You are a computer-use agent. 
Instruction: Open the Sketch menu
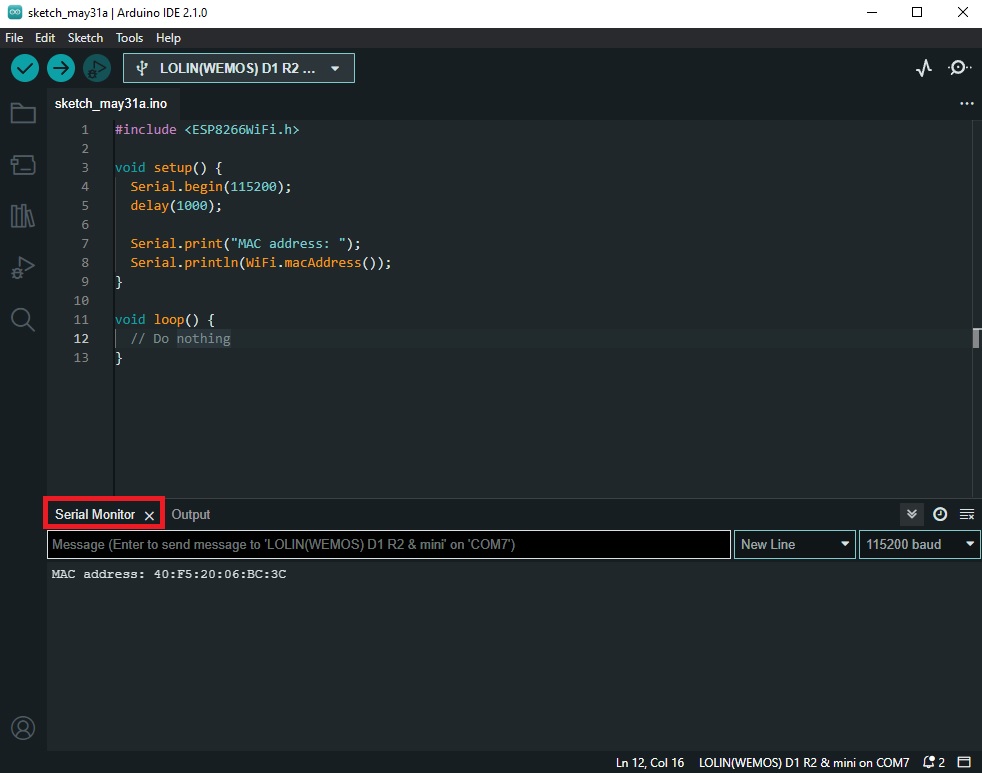[85, 37]
